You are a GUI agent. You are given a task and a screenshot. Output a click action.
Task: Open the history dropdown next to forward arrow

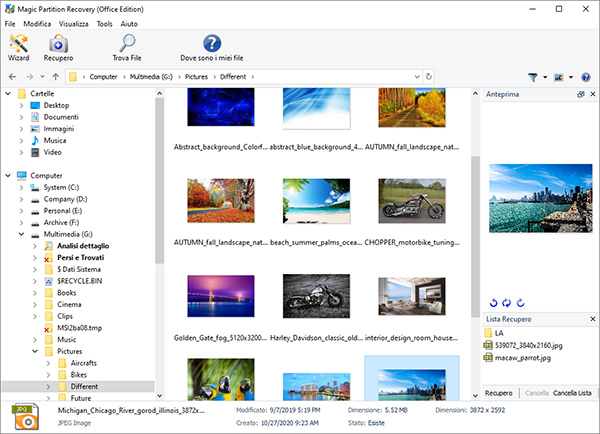point(42,77)
